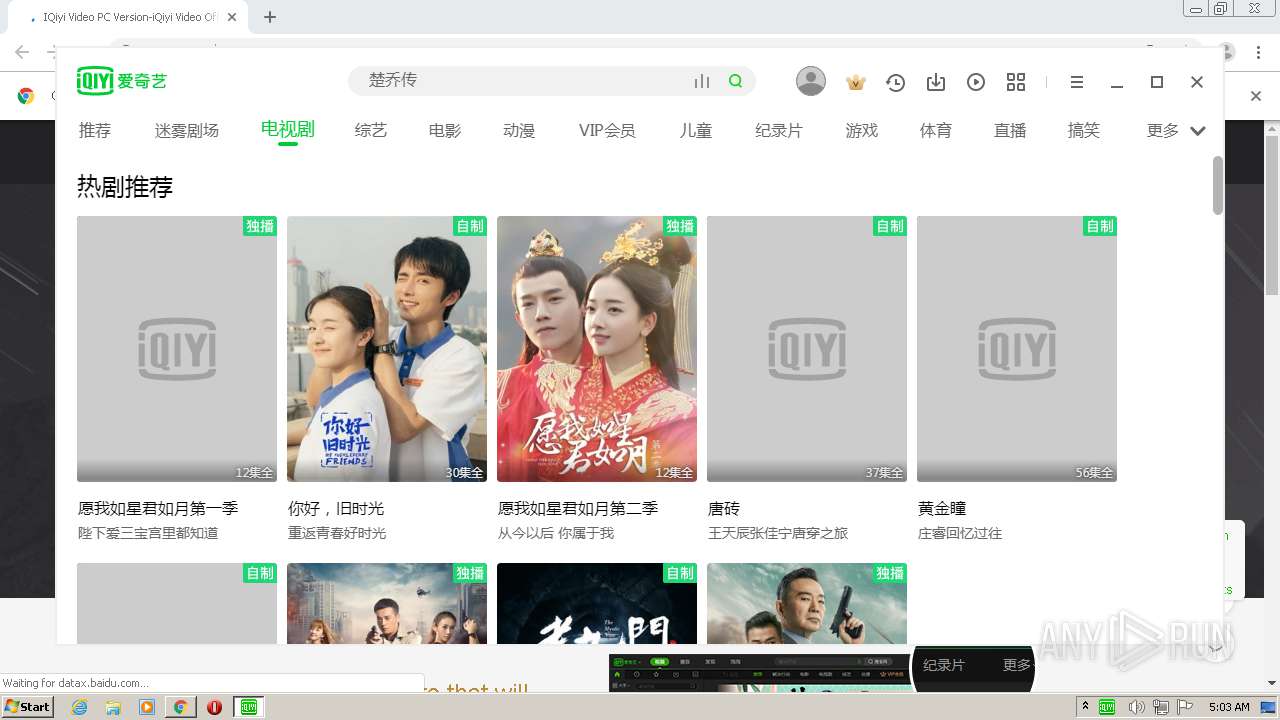
Task: Click iQIYI icon in system tray
Action: (x=1107, y=707)
